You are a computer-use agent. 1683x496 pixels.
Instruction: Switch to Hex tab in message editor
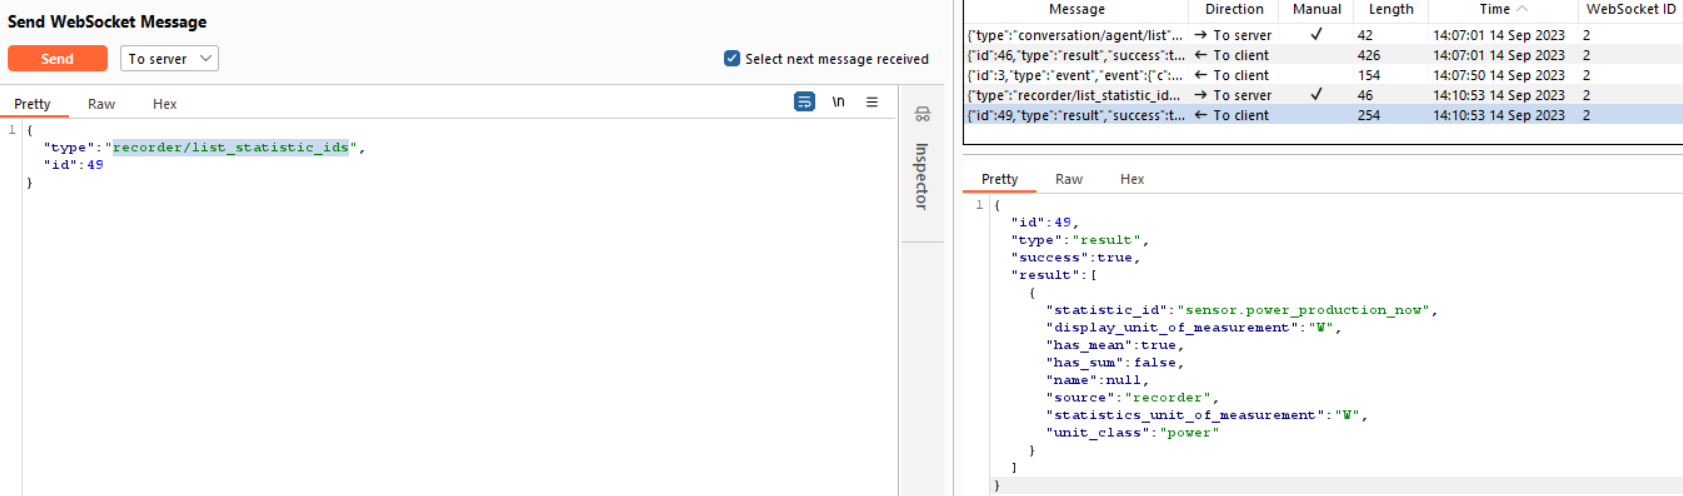pyautogui.click(x=165, y=104)
